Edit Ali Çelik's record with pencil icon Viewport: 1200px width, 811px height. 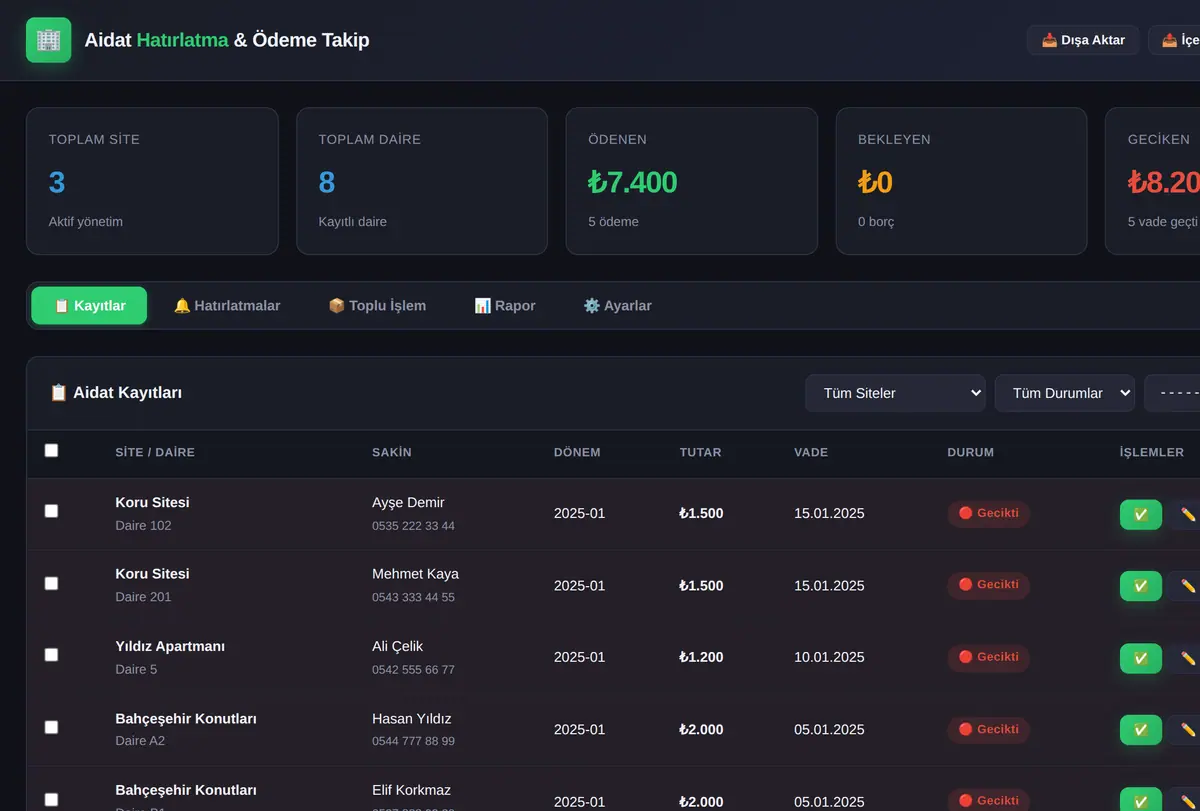pyautogui.click(x=1186, y=658)
